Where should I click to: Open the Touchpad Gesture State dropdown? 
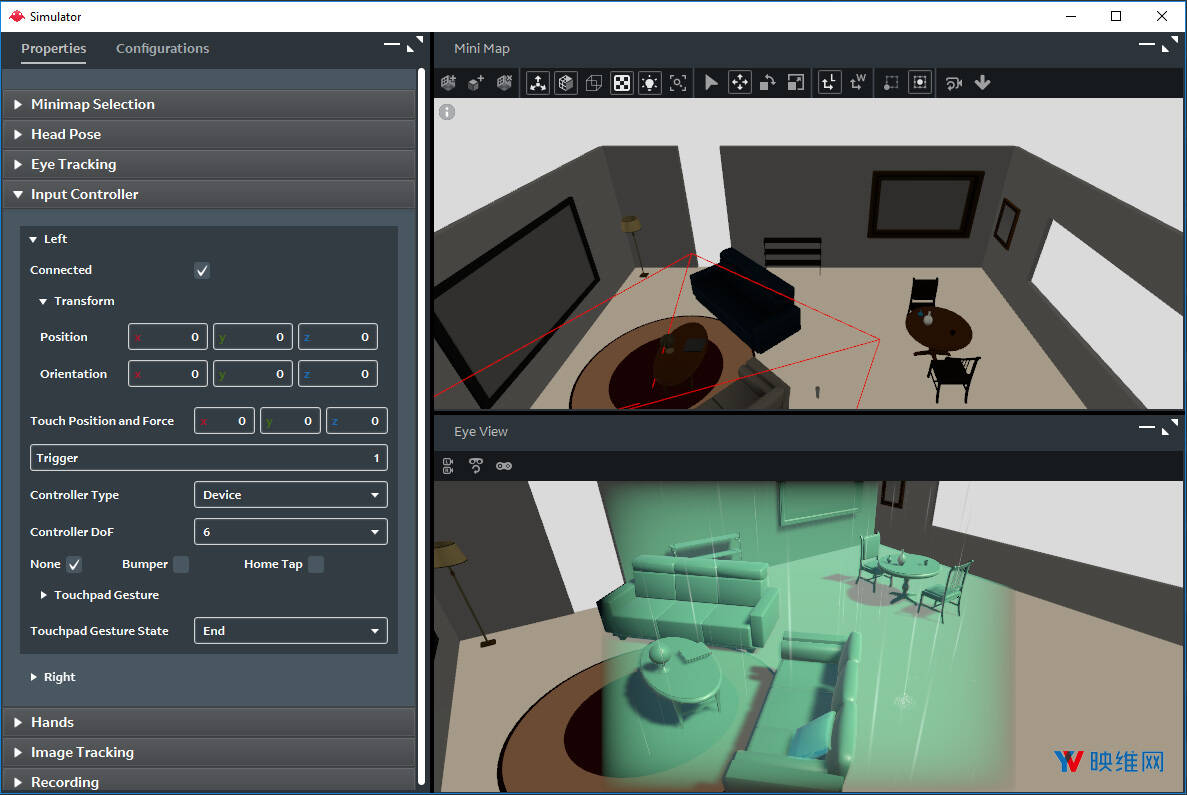[x=290, y=631]
